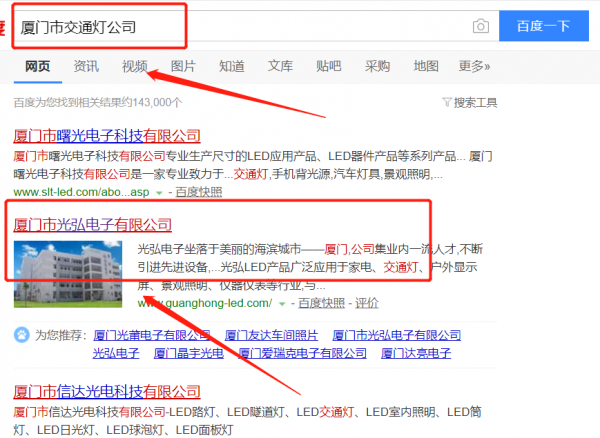The height and width of the screenshot is (438, 600).
Task: Open the 厦门市光弘电子有限公司 result title
Action: [x=93, y=223]
